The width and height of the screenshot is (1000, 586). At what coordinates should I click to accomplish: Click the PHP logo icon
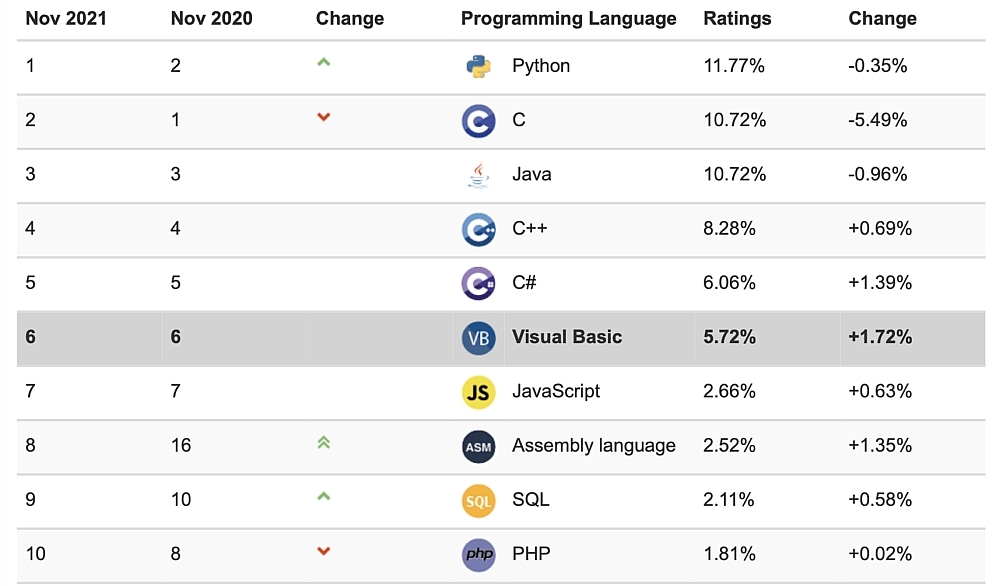(478, 554)
